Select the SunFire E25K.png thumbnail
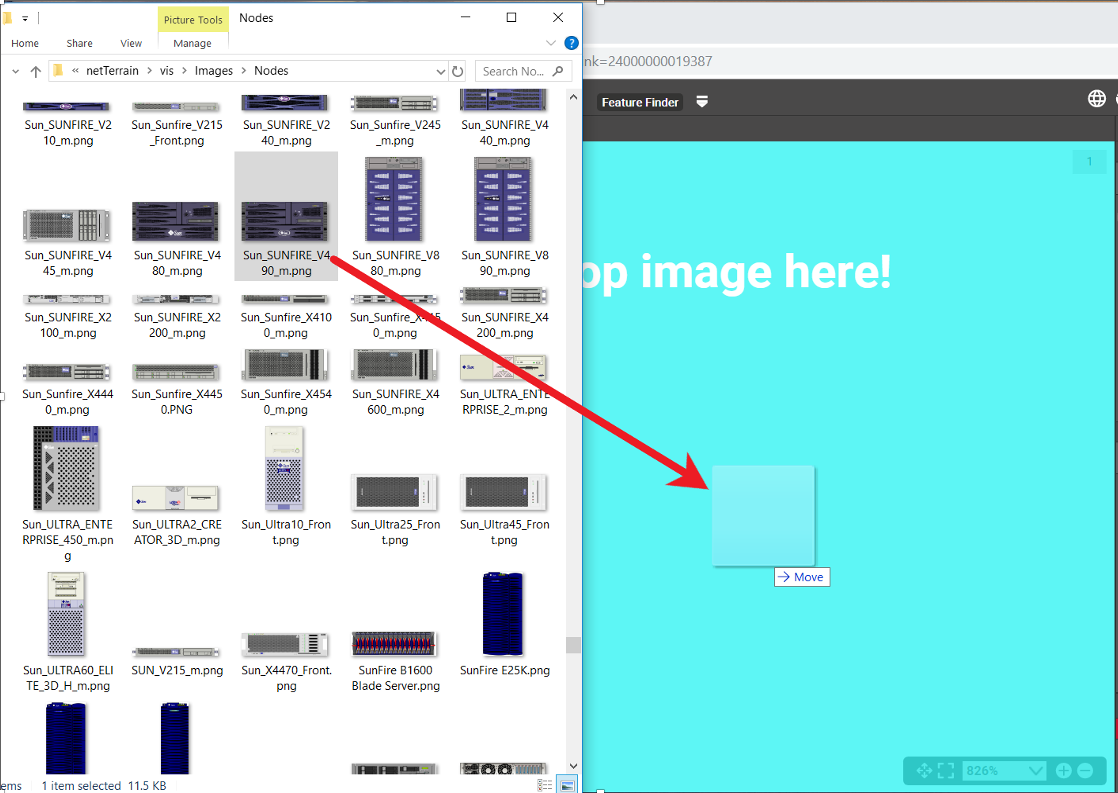1118x793 pixels. pyautogui.click(x=504, y=625)
